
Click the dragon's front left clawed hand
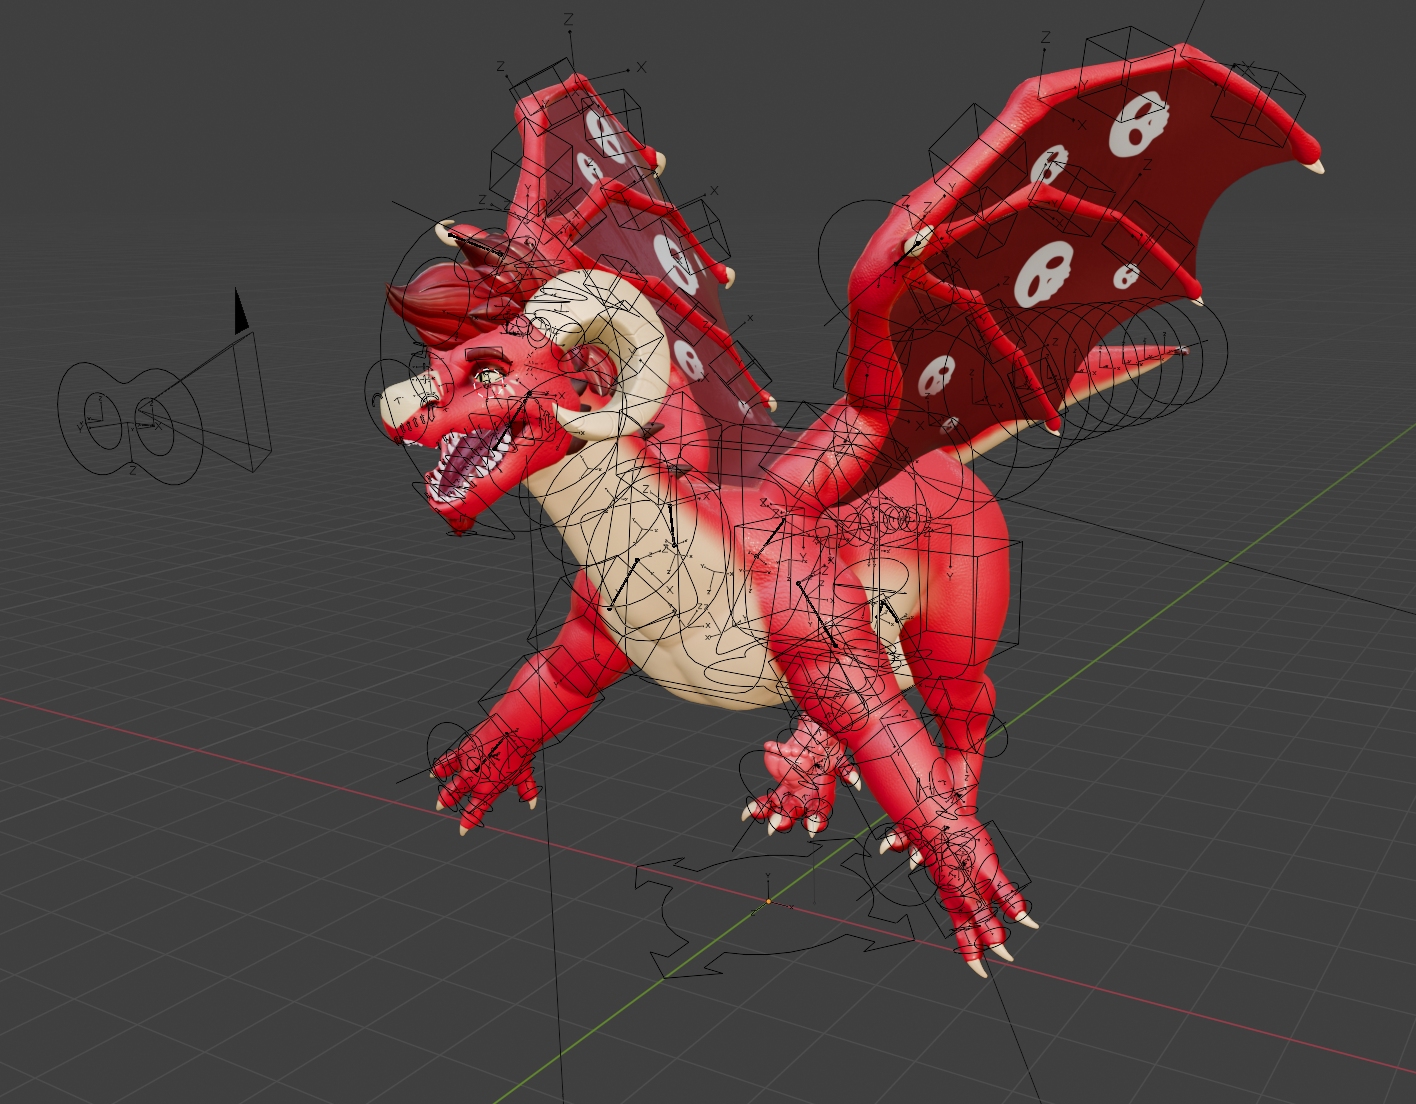[485, 775]
